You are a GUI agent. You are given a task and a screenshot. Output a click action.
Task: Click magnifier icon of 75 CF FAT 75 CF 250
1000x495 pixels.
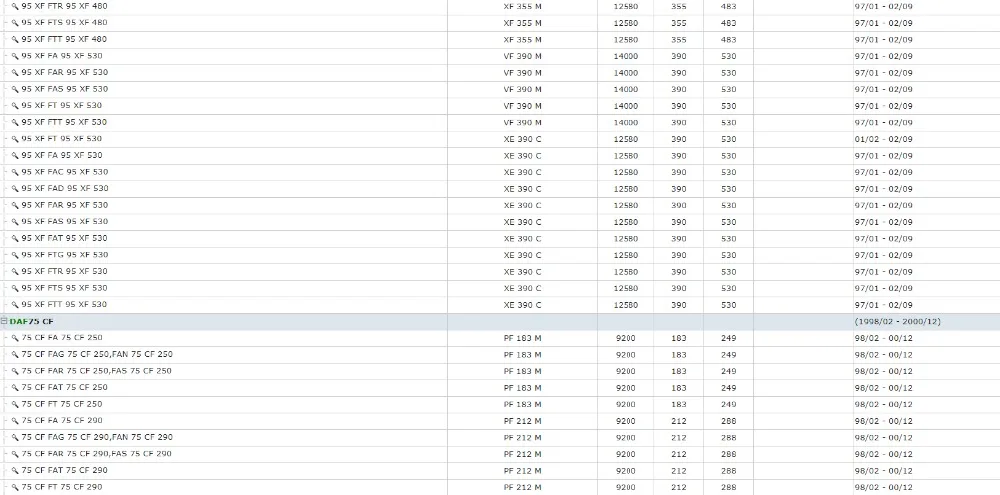(15, 387)
